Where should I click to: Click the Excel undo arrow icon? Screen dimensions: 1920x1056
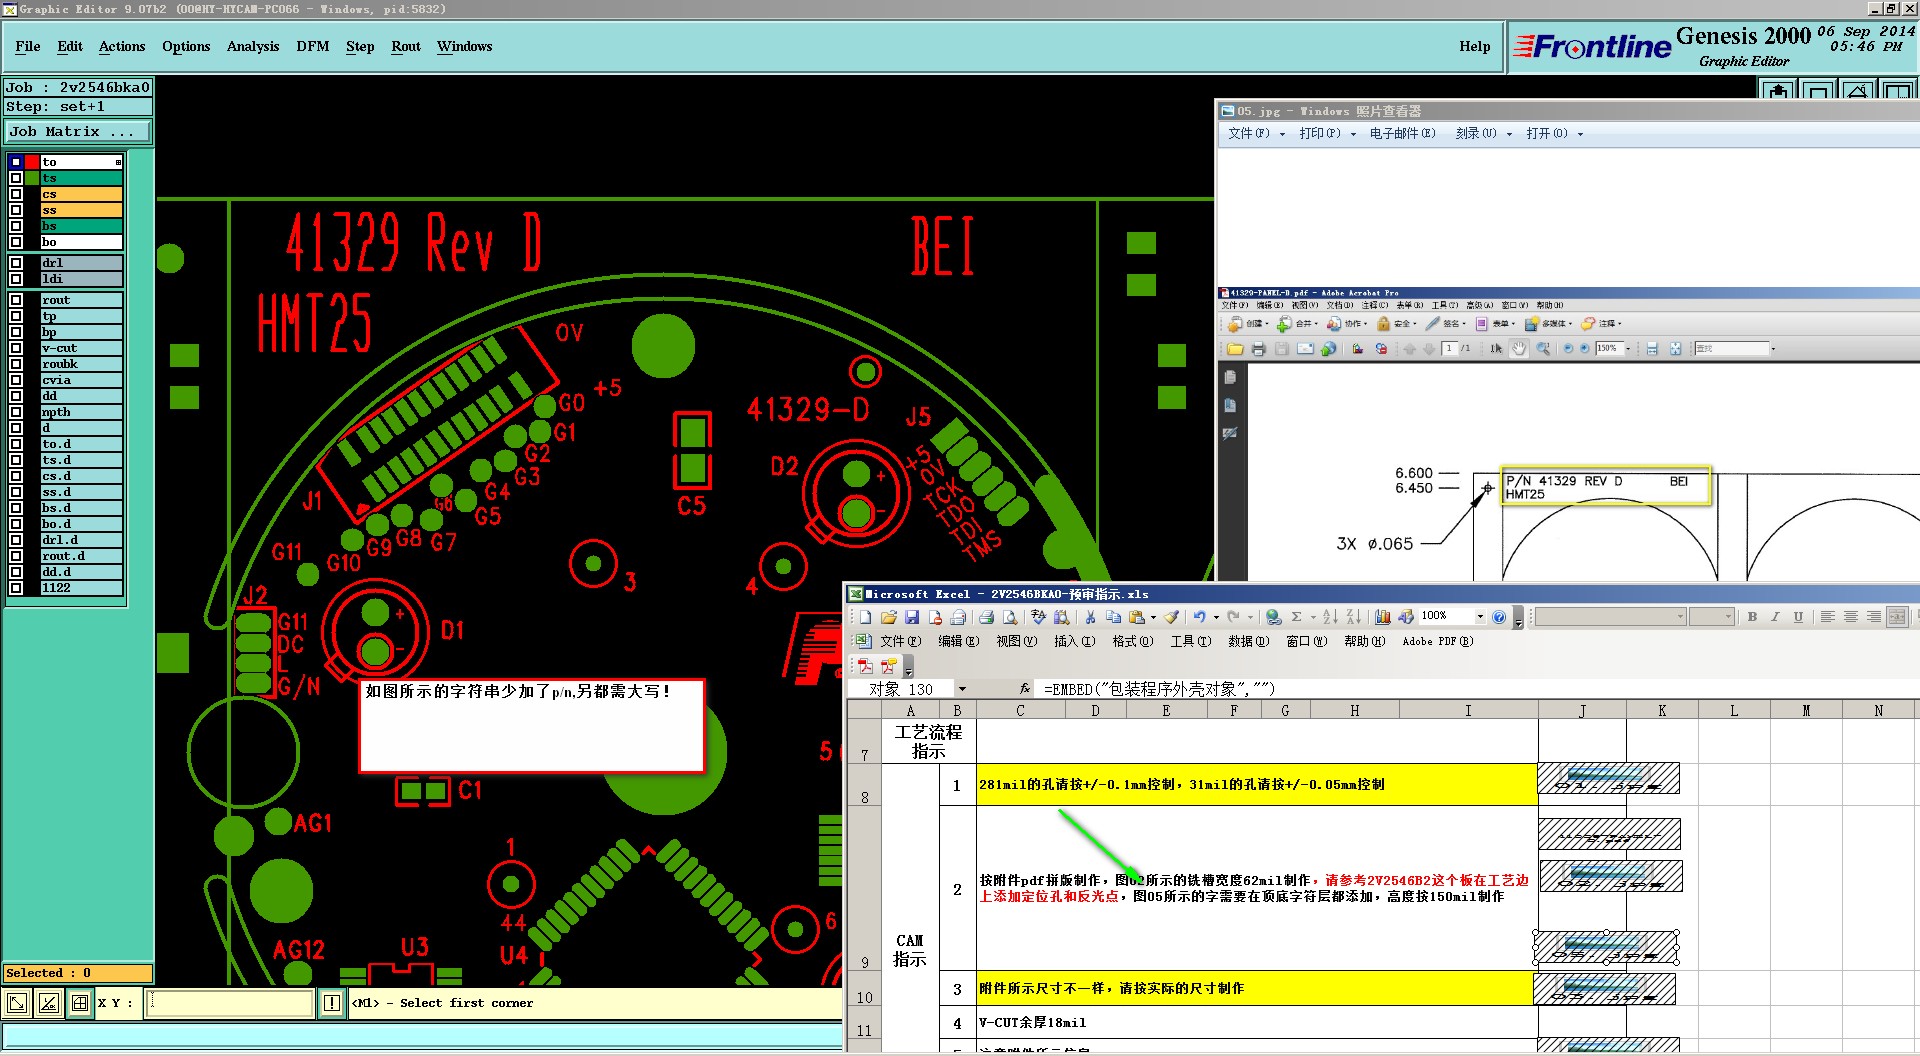(x=1199, y=617)
